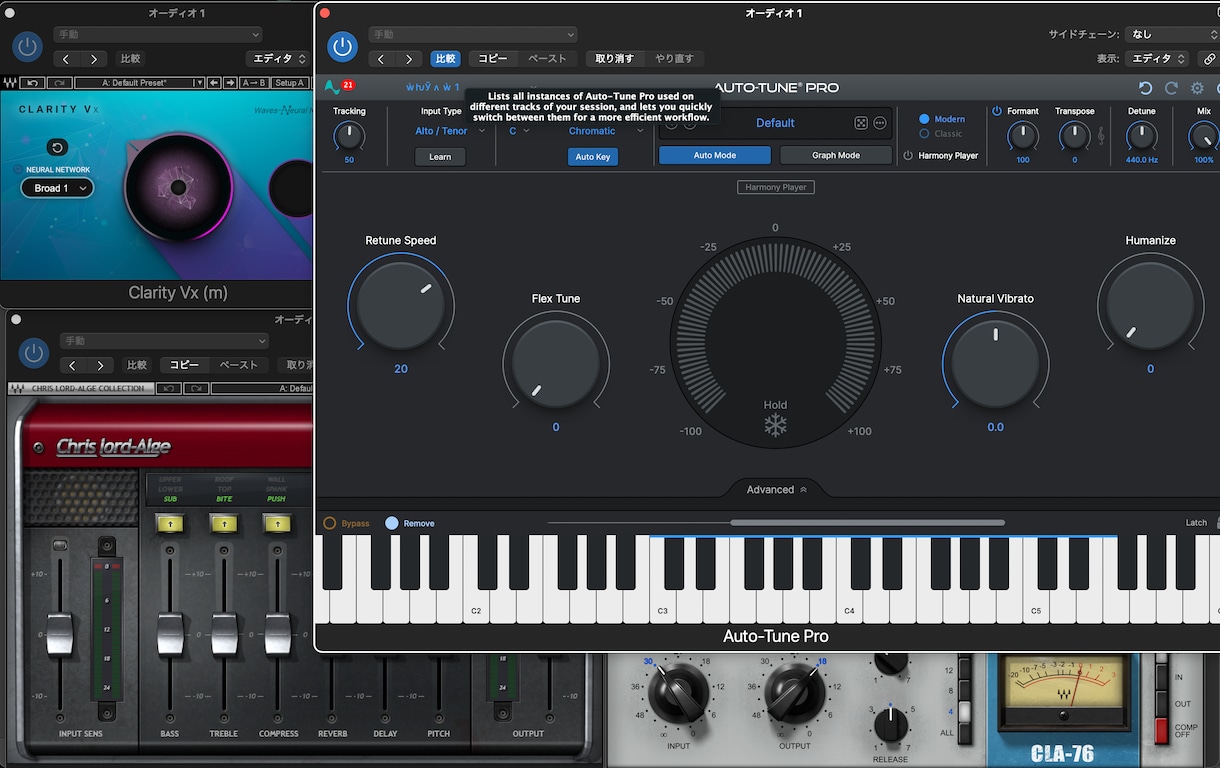
Task: Click the large Clarity Vx main knob
Action: coord(178,187)
